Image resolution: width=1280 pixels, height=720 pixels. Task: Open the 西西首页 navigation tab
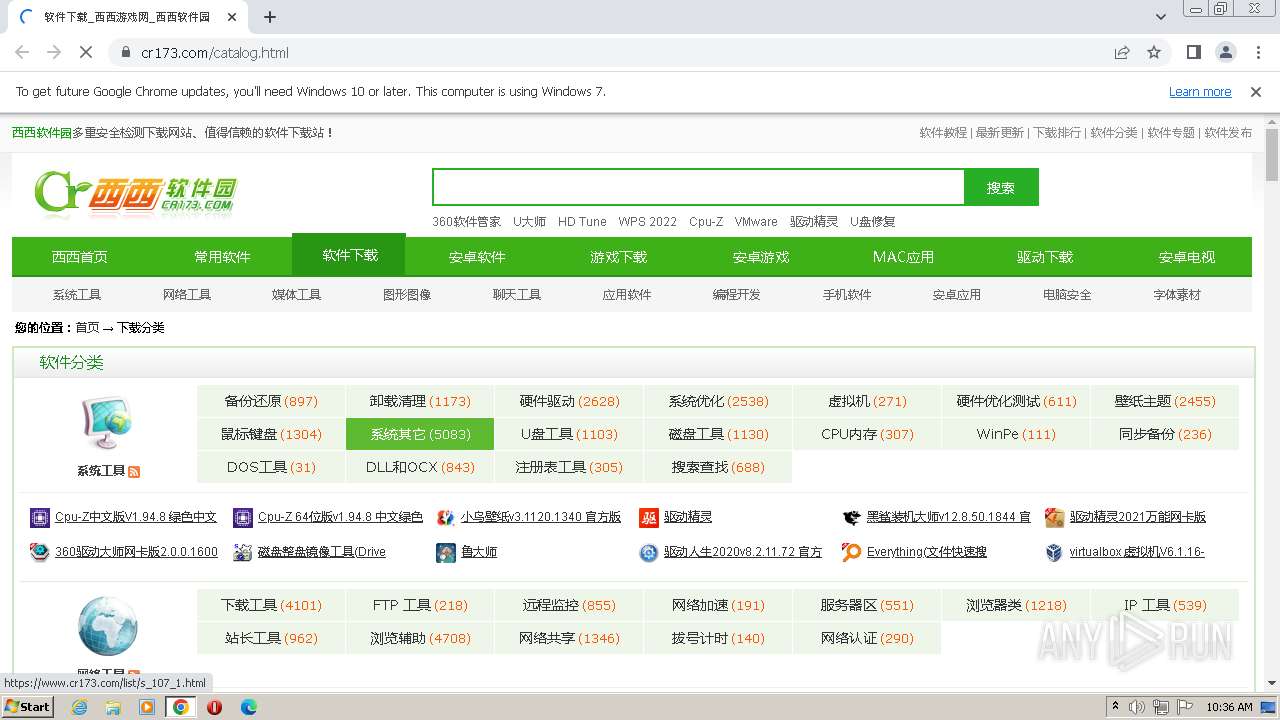pyautogui.click(x=80, y=257)
